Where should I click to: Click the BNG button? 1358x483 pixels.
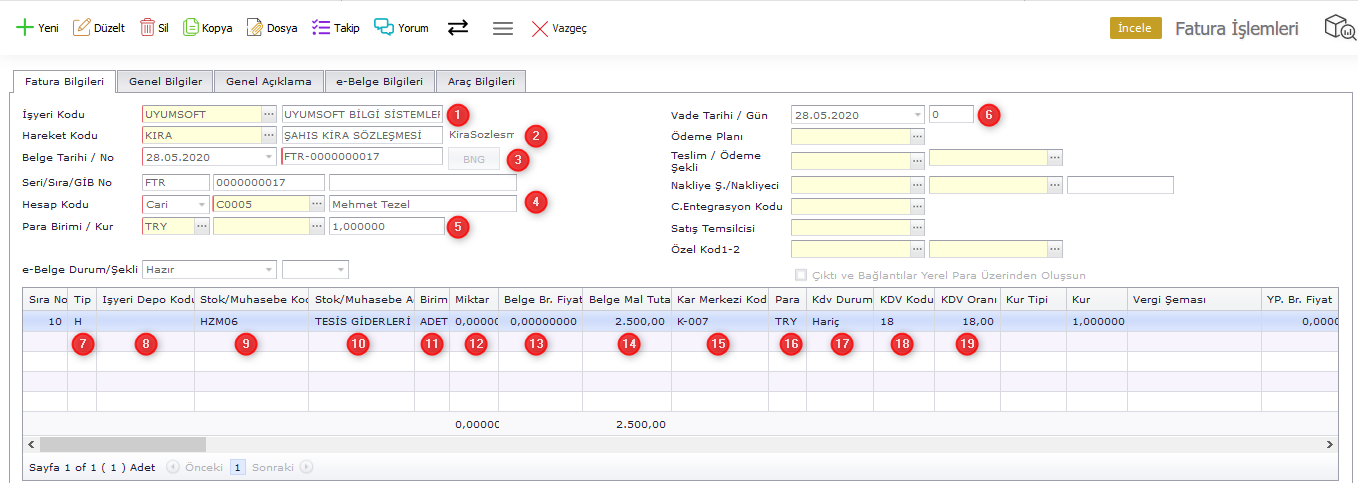pyautogui.click(x=473, y=159)
